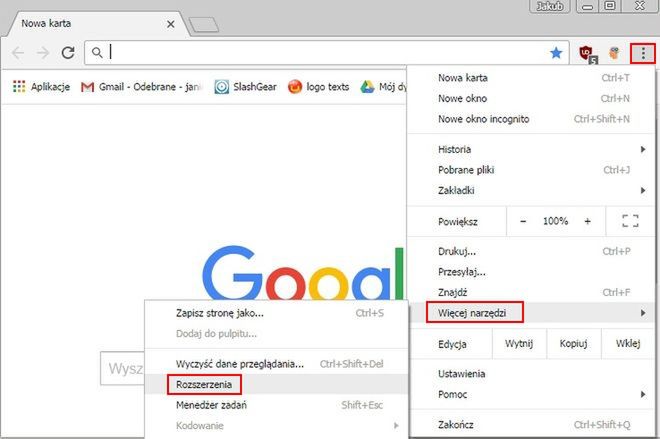Click the Kopiuj edit button

tap(574, 344)
